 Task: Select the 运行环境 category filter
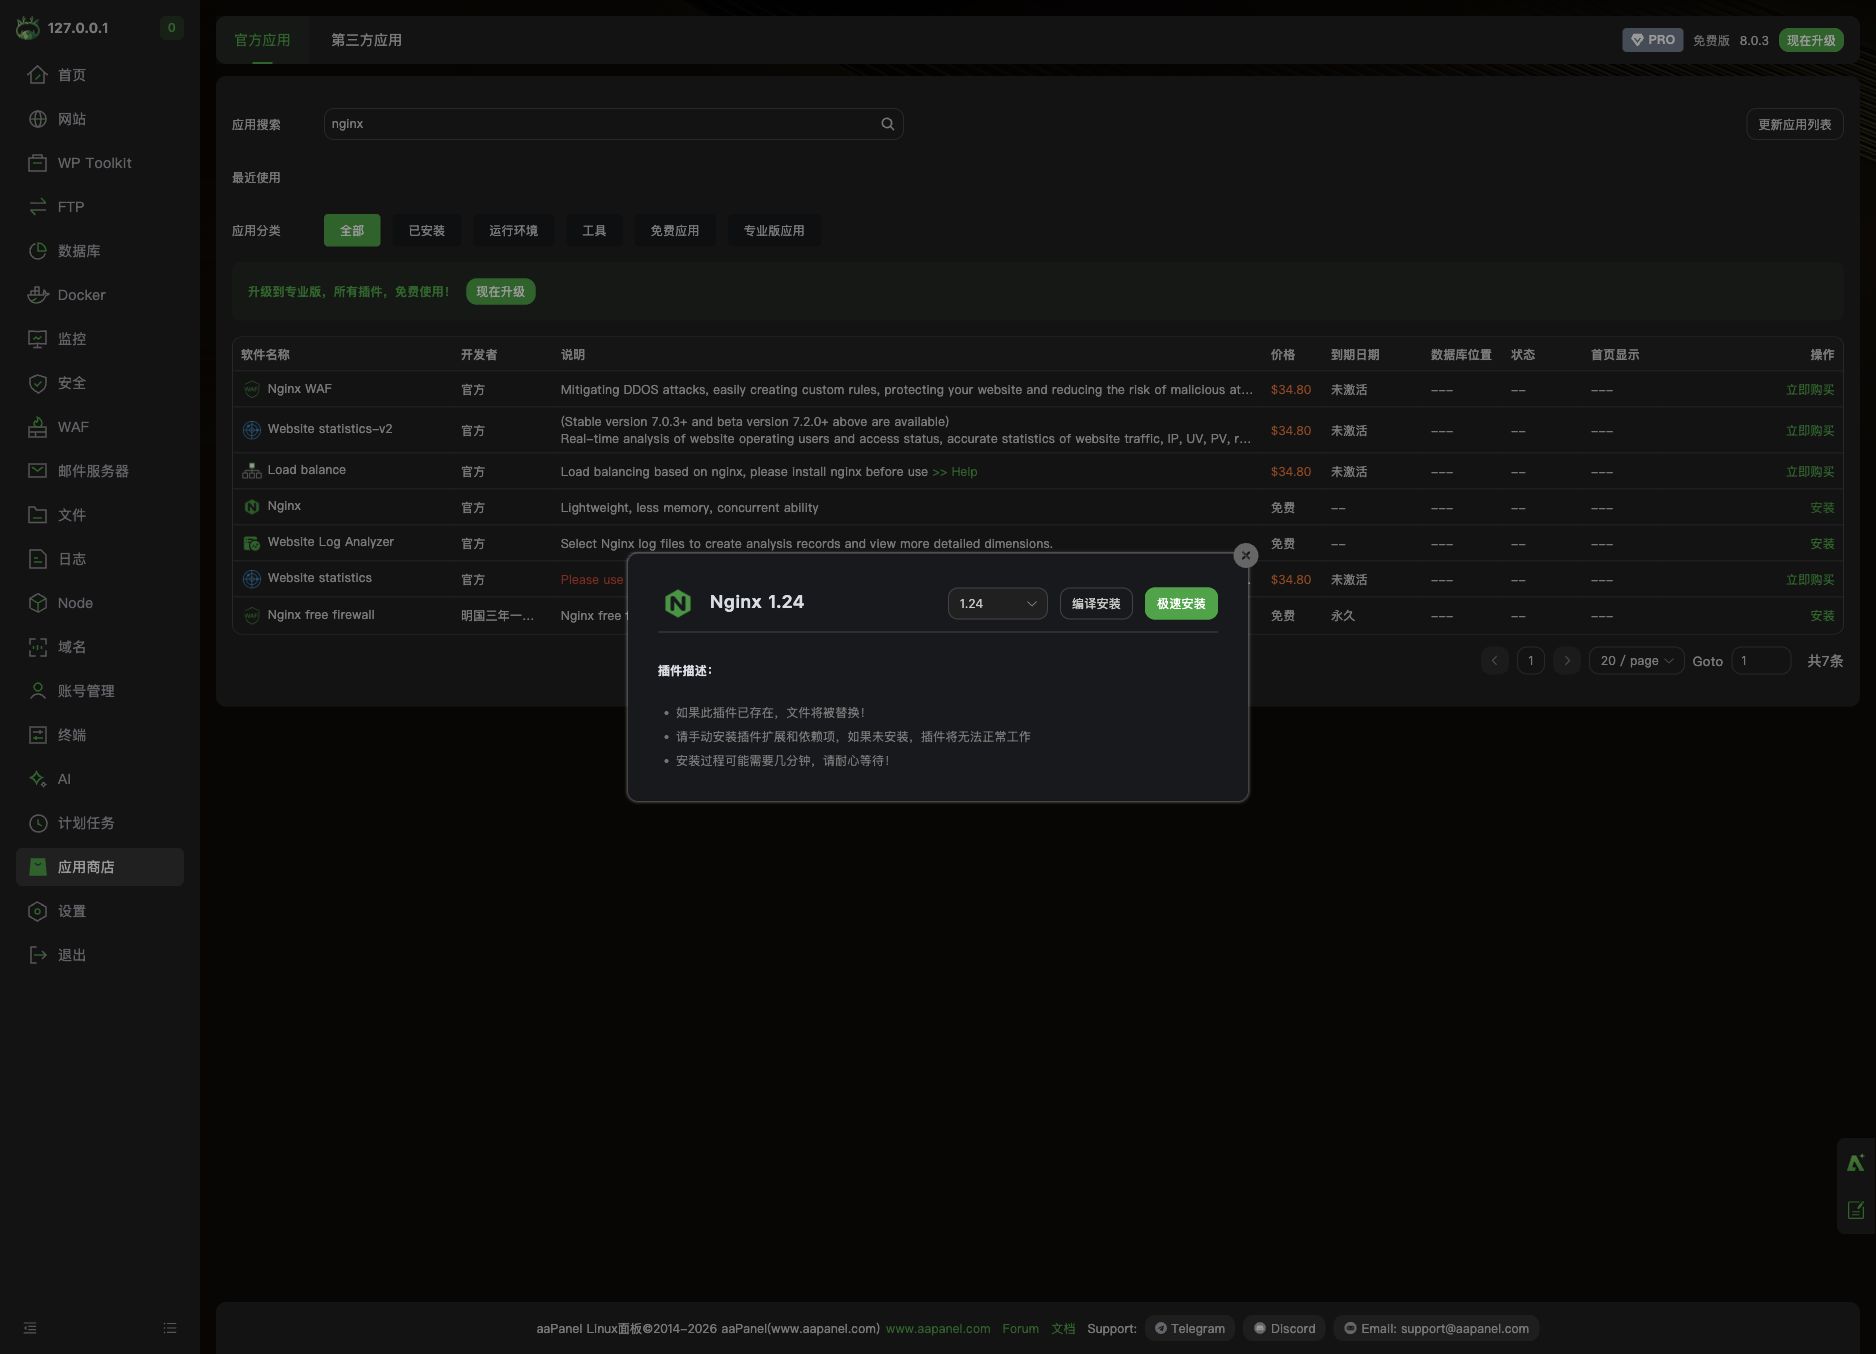click(514, 230)
